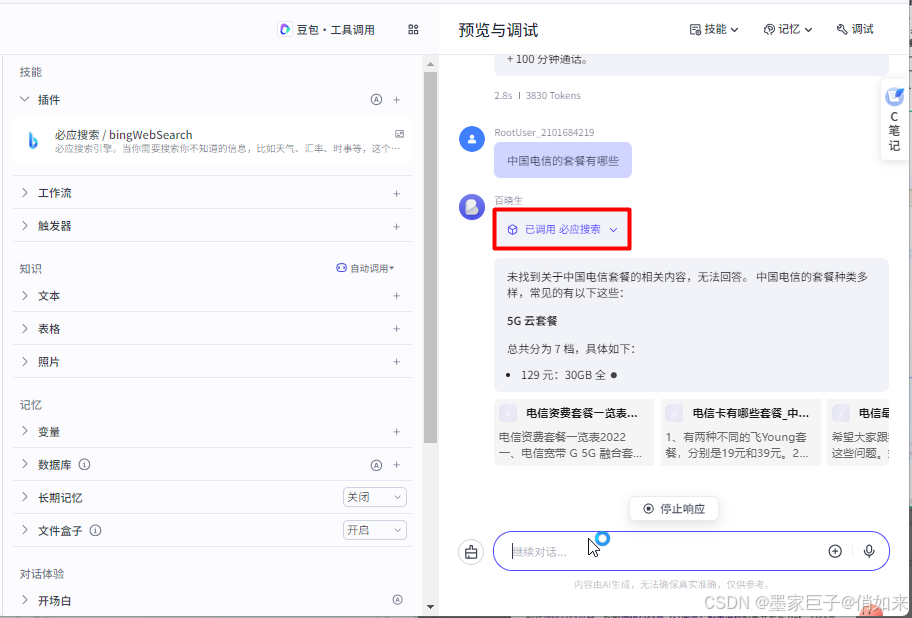Expand the 照片 knowledge section
Screen dimensions: 912x618
pyautogui.click(x=24, y=362)
